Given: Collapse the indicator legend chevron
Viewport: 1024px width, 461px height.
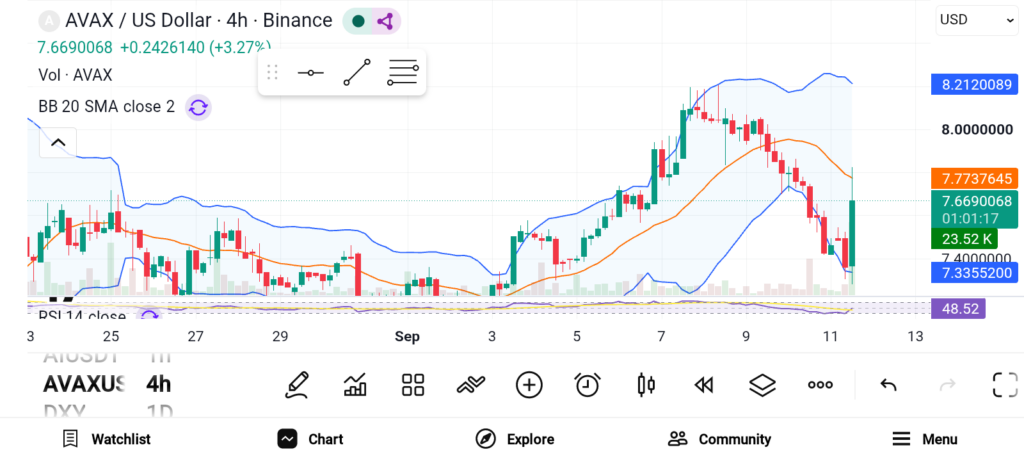Looking at the screenshot, I should tap(58, 142).
